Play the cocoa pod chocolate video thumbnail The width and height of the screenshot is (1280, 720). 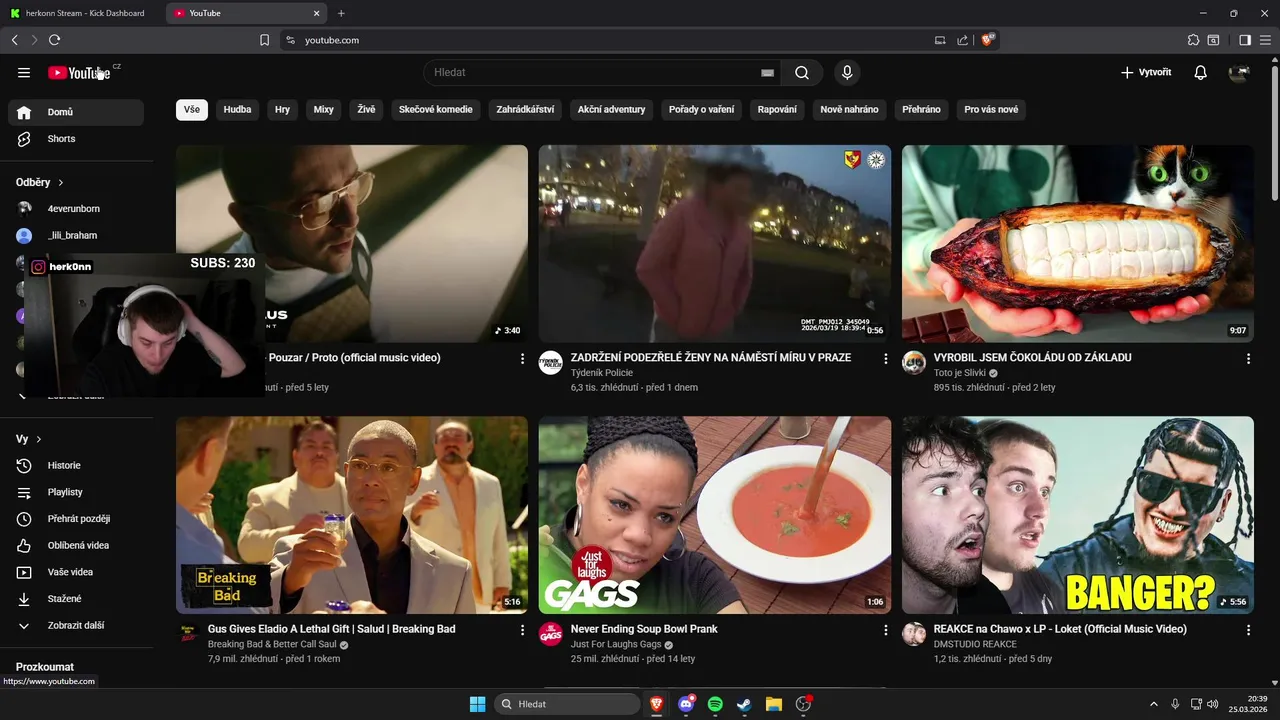[x=1077, y=244]
